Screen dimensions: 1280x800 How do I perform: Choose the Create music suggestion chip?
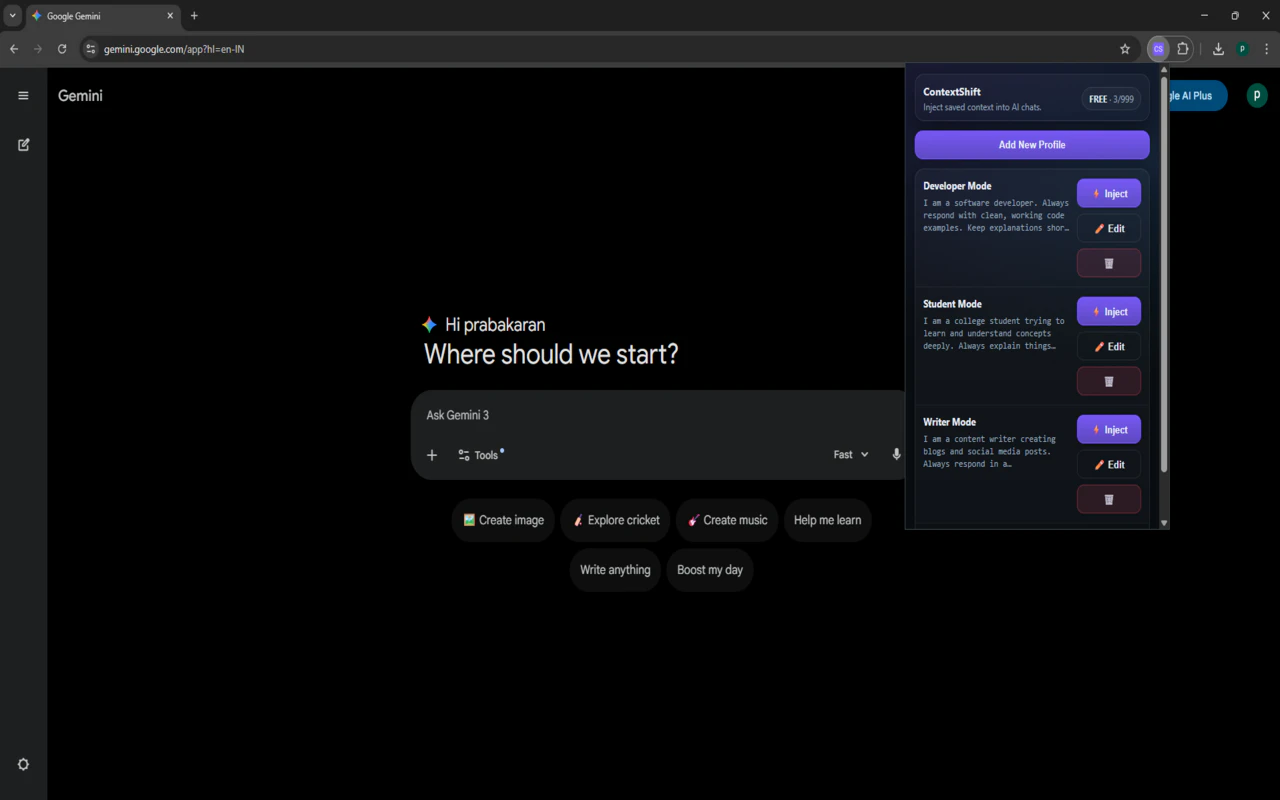(727, 520)
